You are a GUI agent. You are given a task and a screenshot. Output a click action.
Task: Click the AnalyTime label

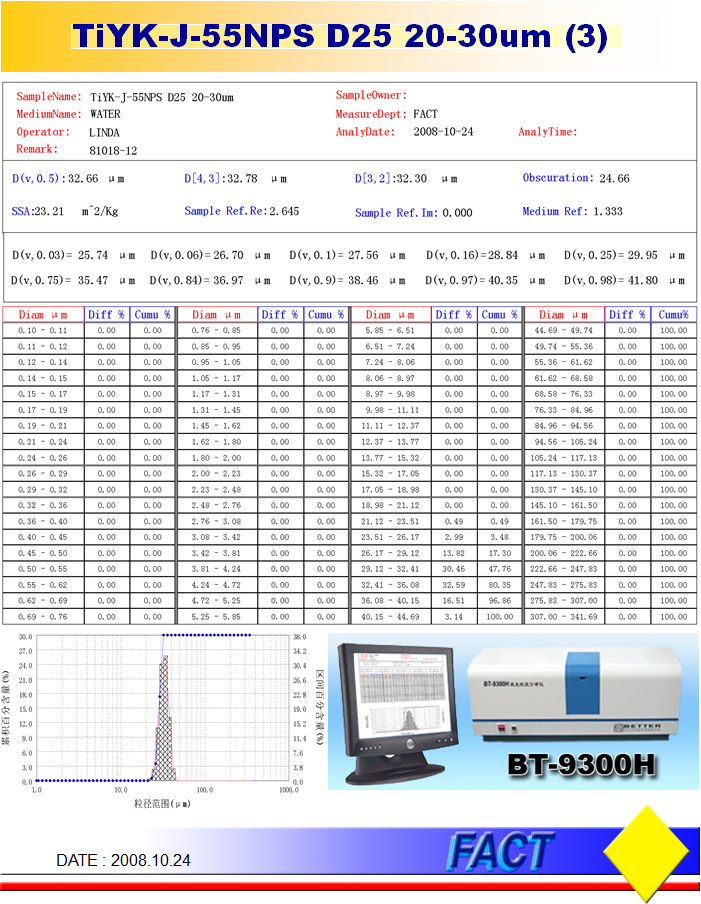[548, 132]
